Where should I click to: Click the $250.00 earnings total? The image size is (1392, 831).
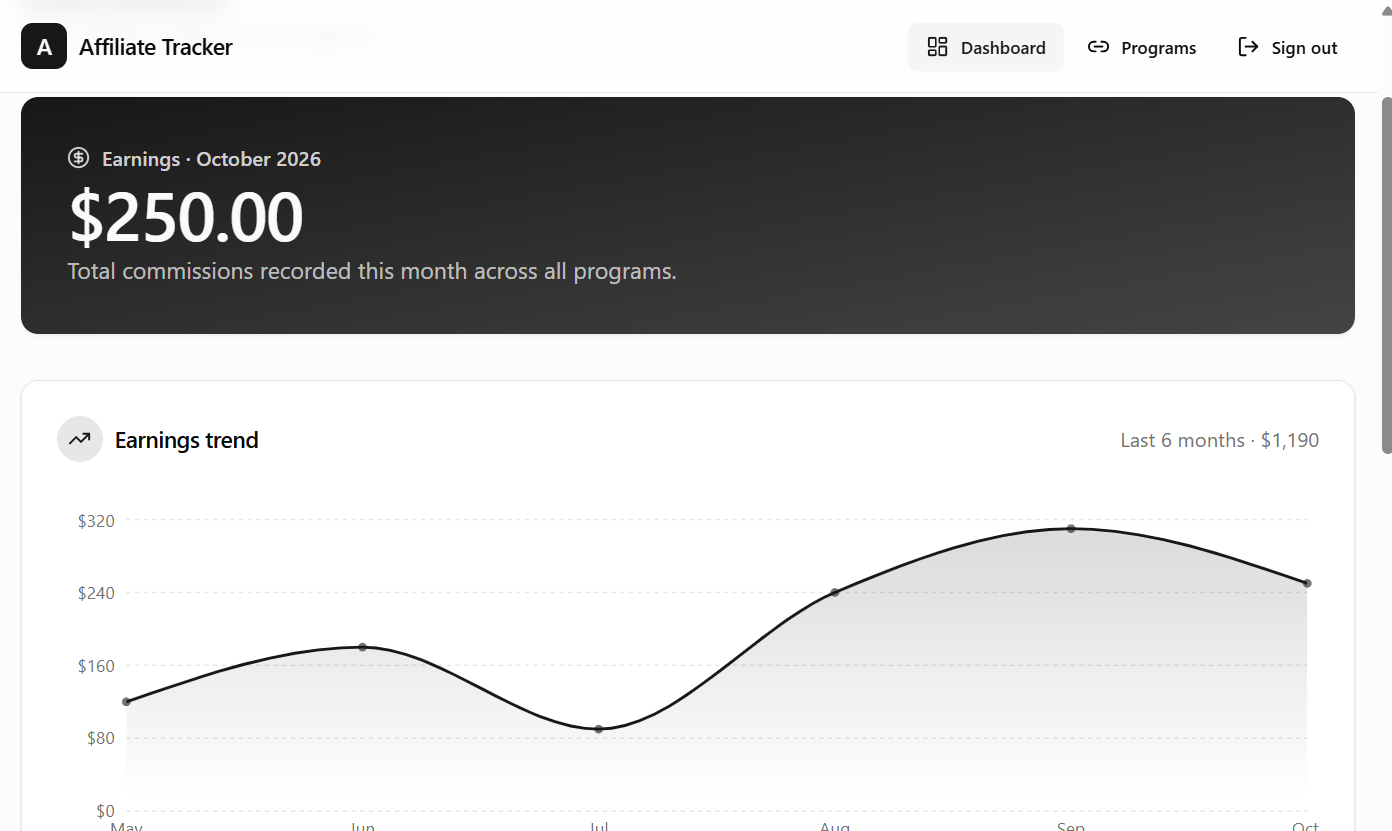coord(186,217)
